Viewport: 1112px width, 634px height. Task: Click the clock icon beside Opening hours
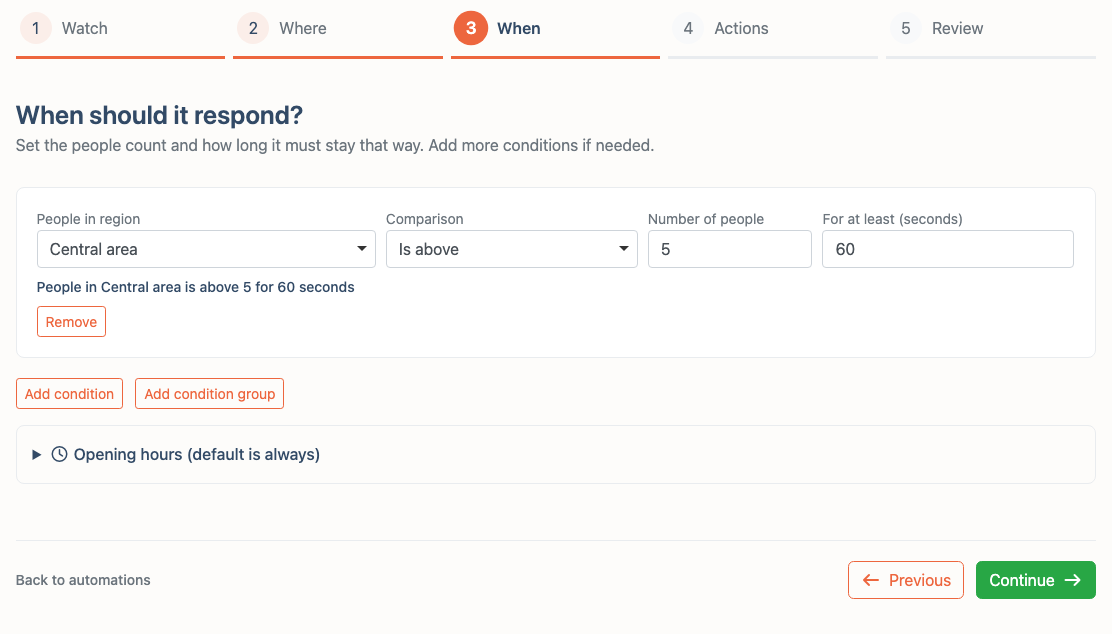(x=60, y=454)
